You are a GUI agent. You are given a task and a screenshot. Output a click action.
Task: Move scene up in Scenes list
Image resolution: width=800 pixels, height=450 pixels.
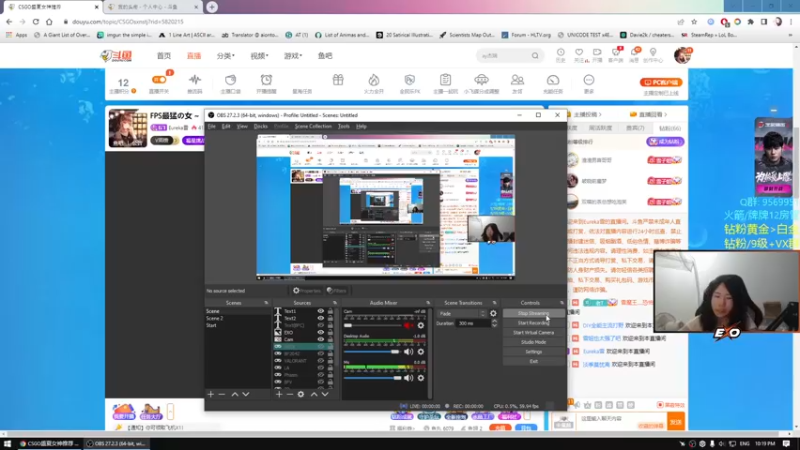(235, 394)
